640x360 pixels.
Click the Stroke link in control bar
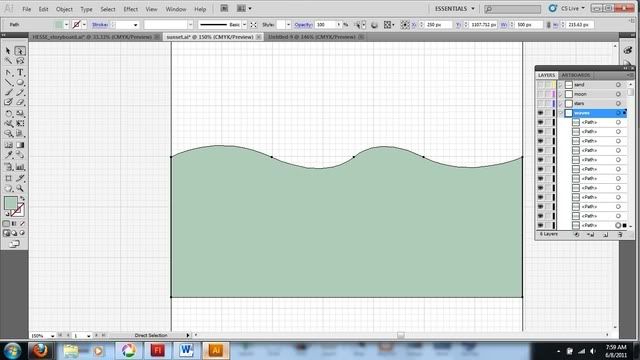click(100, 25)
